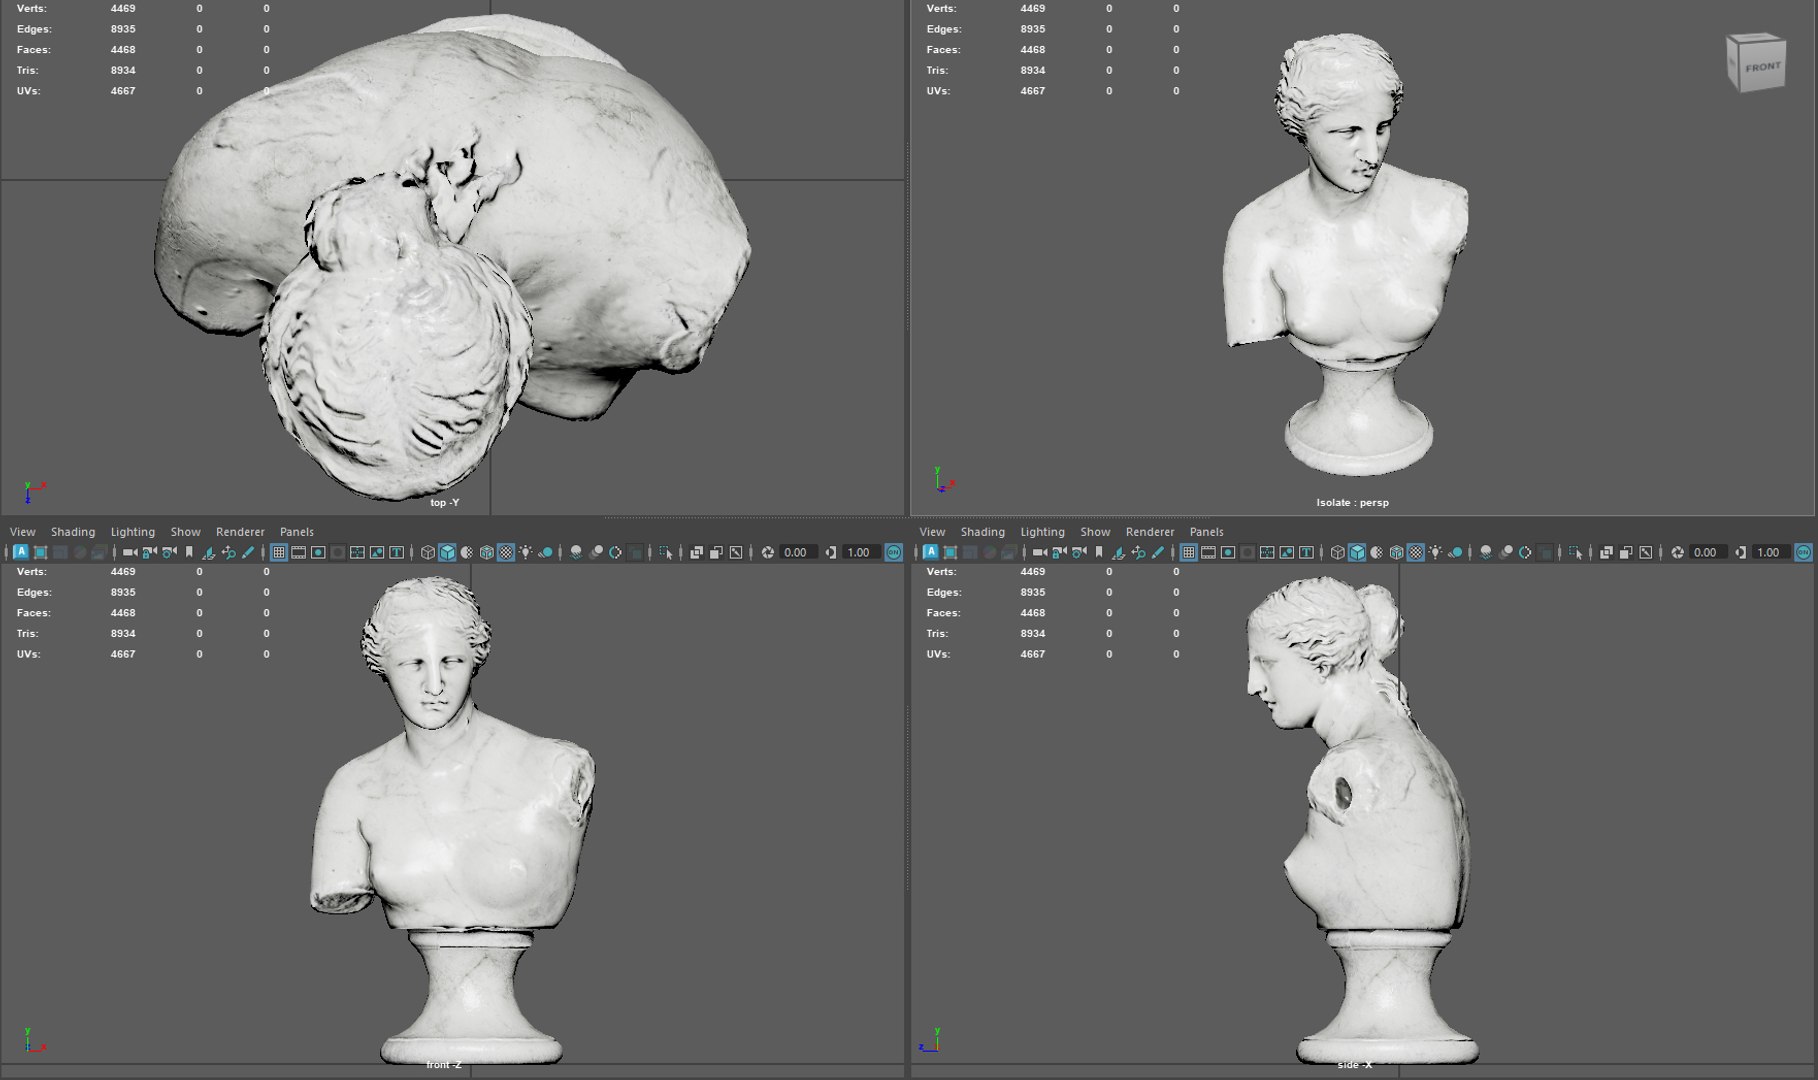Toggle View Transform button in front panel toolbar
Viewport: 1818px width, 1080px height.
tap(893, 552)
